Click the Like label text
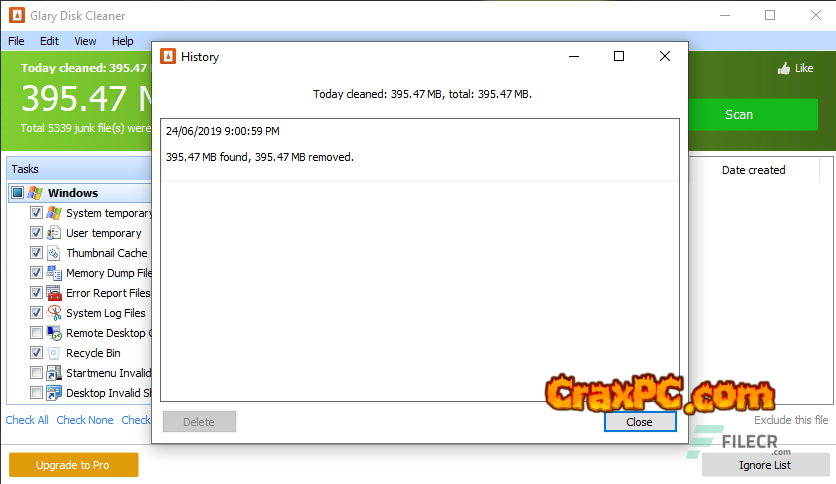 pyautogui.click(x=804, y=68)
